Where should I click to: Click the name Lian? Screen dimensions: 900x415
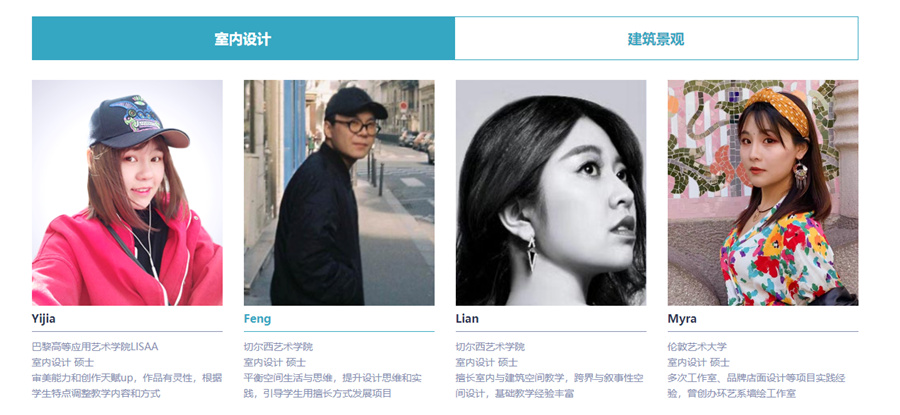click(467, 319)
